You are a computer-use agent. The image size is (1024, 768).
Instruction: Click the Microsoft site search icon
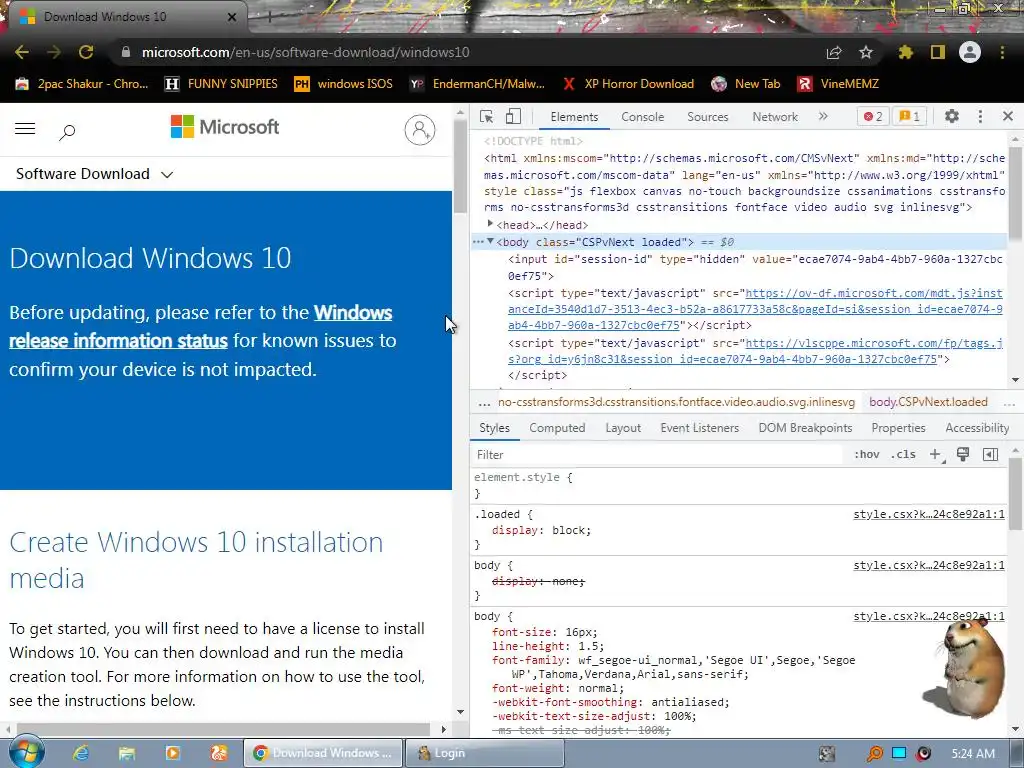click(67, 132)
